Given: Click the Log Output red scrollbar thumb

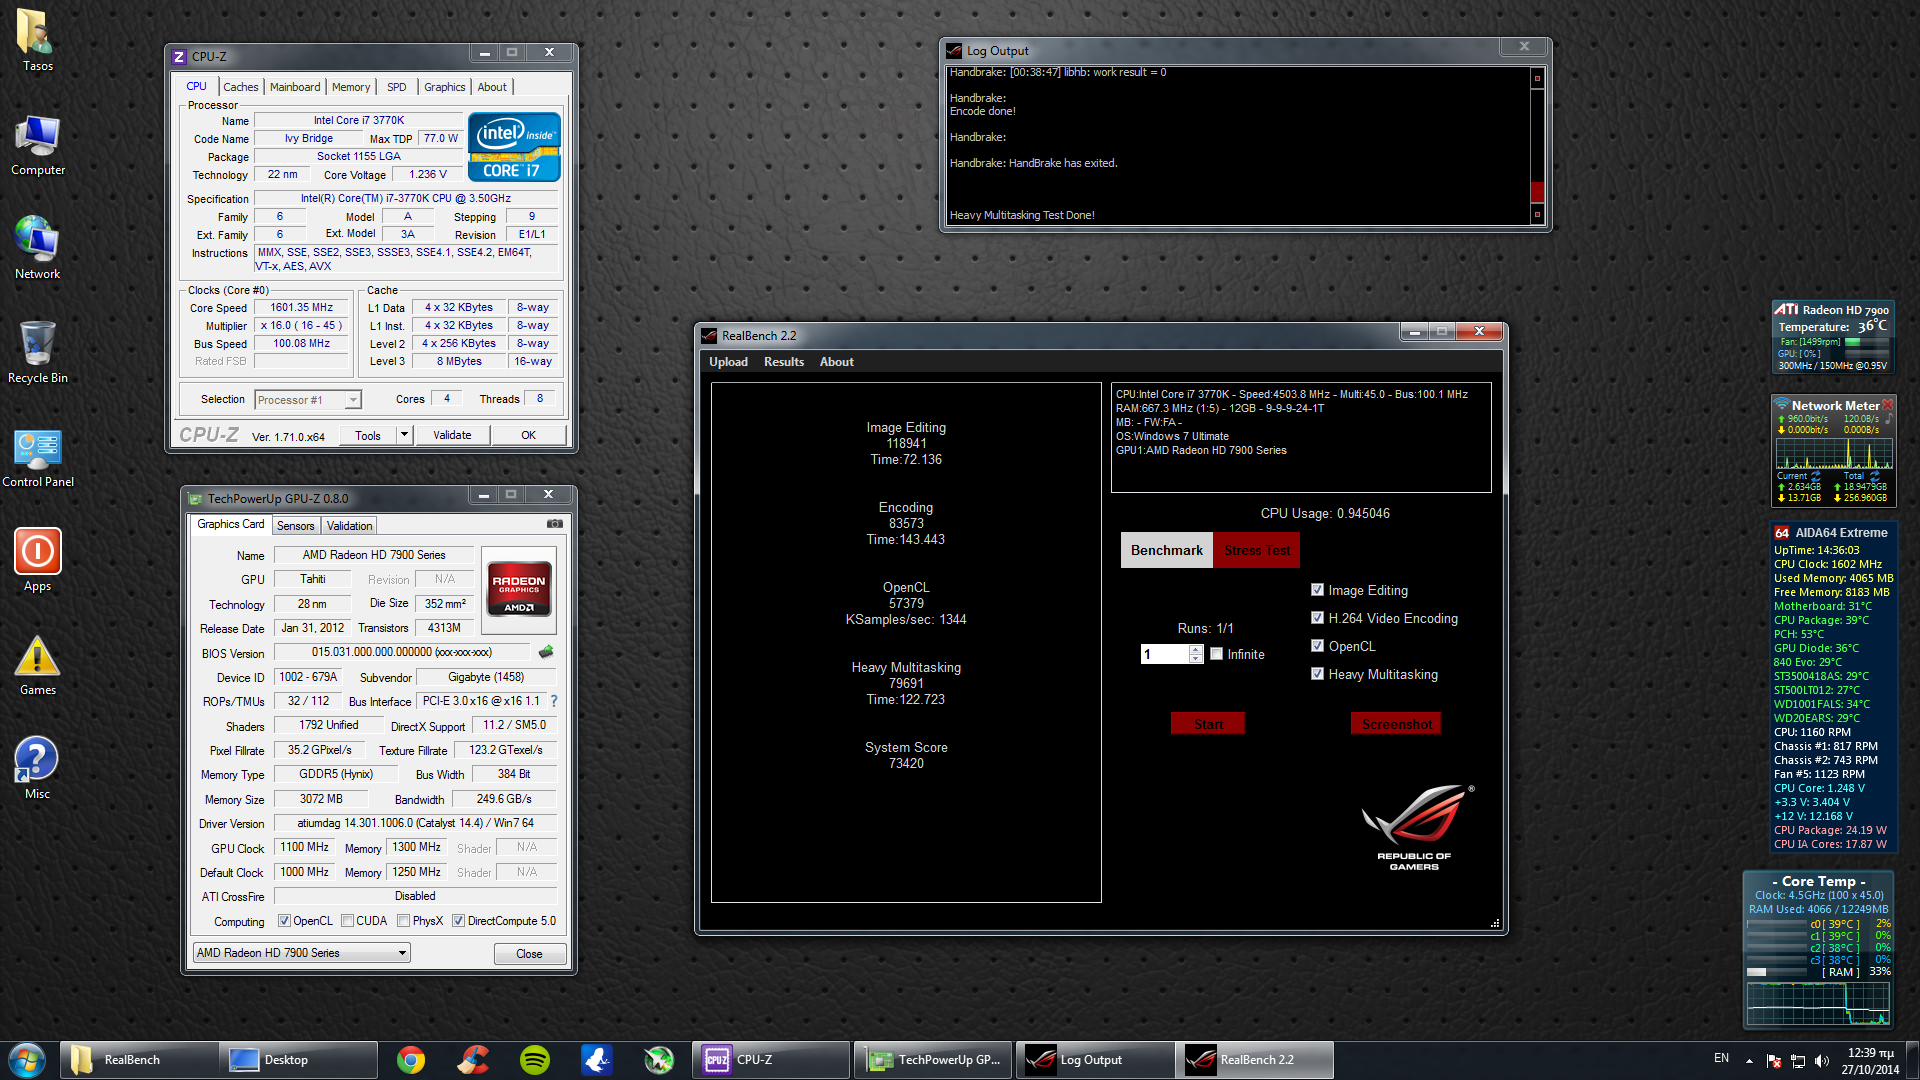Looking at the screenshot, I should coord(1537,191).
